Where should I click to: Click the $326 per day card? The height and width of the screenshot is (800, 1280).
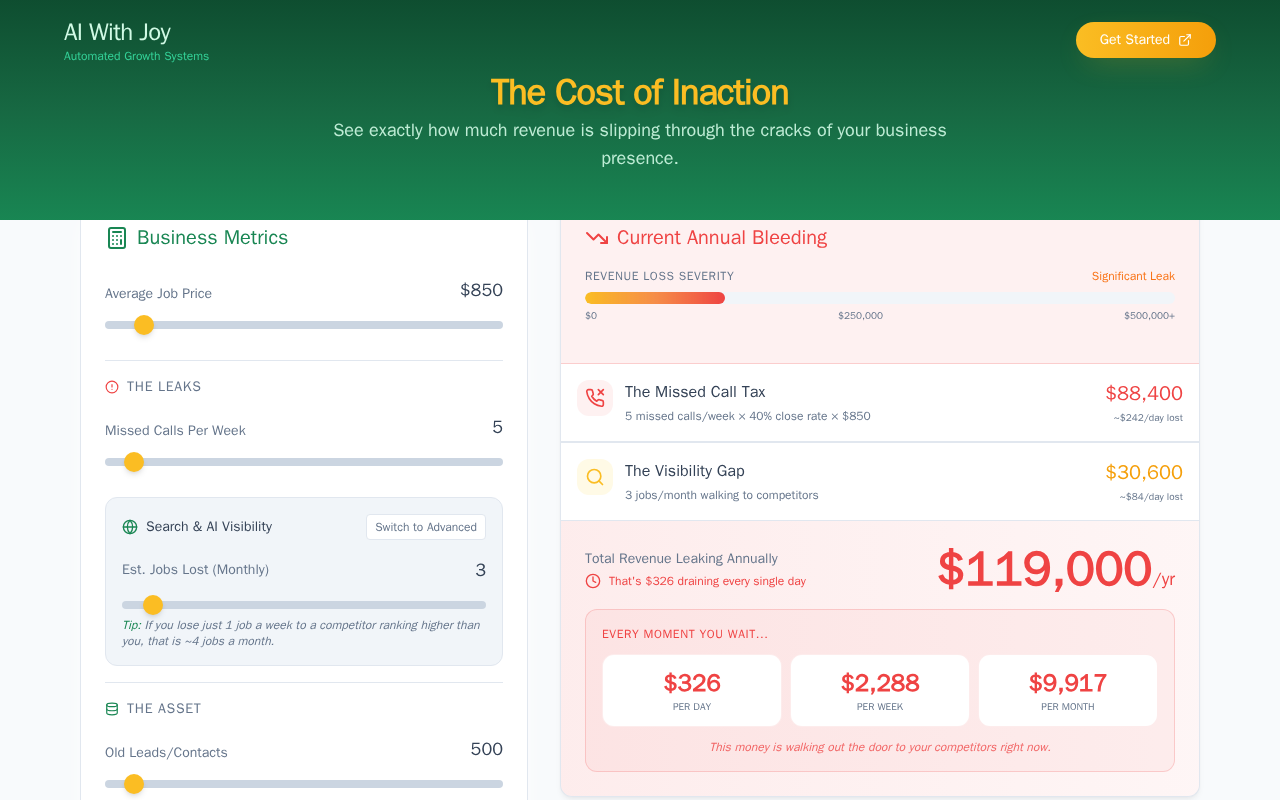tap(692, 690)
